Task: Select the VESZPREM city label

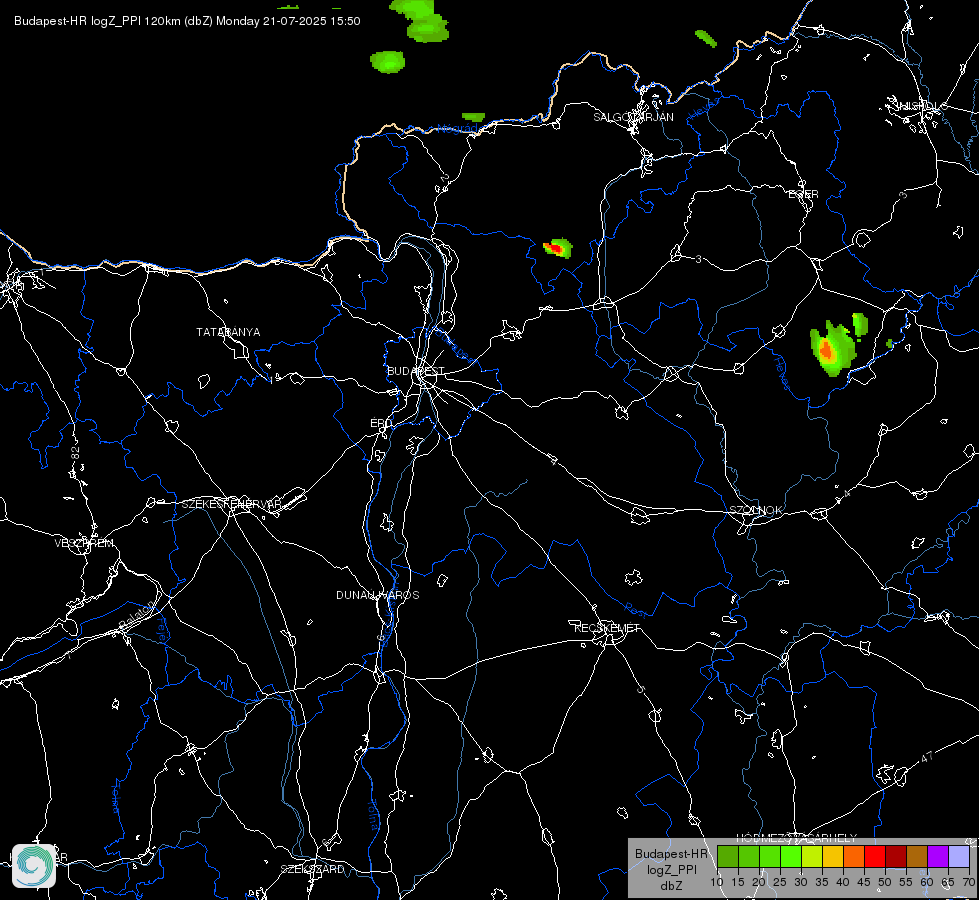Action: [x=84, y=543]
